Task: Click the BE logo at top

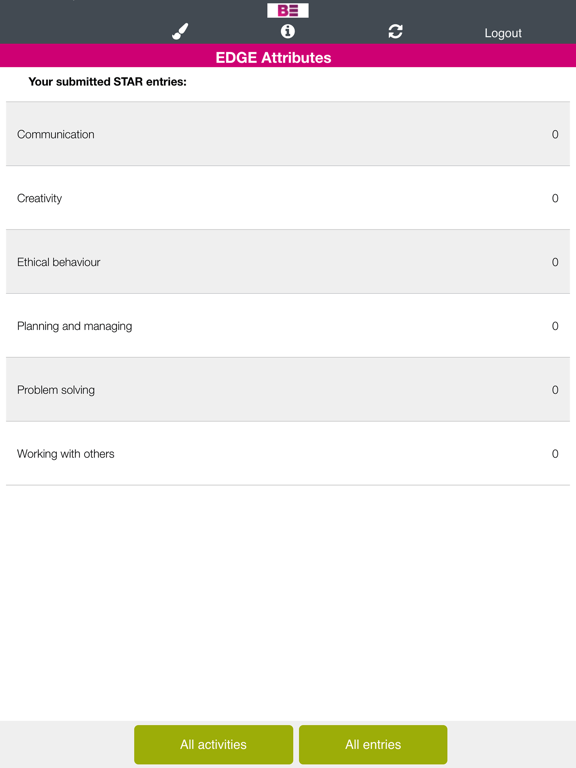Action: (288, 10)
